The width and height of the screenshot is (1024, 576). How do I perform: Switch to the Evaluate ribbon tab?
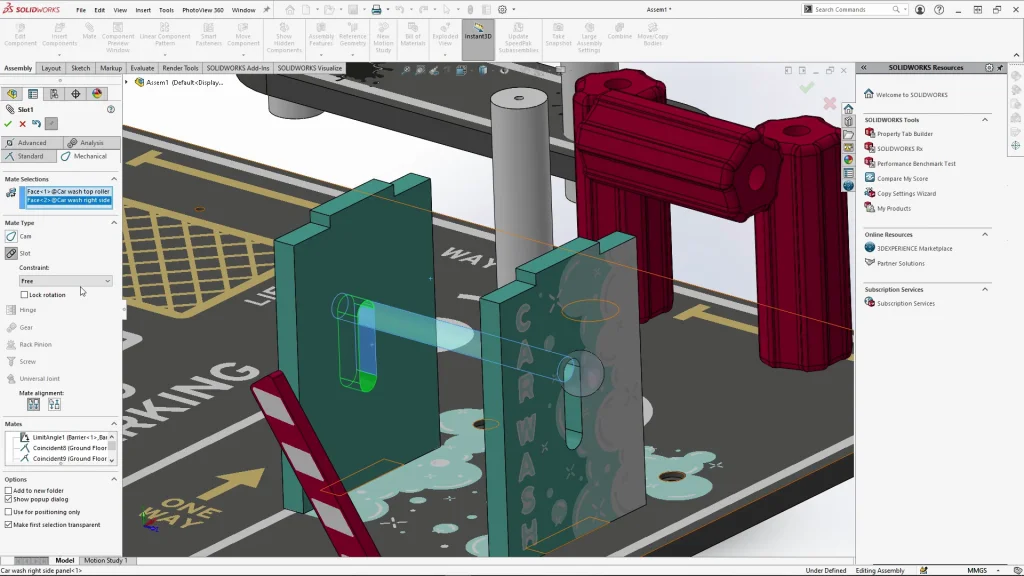point(143,68)
